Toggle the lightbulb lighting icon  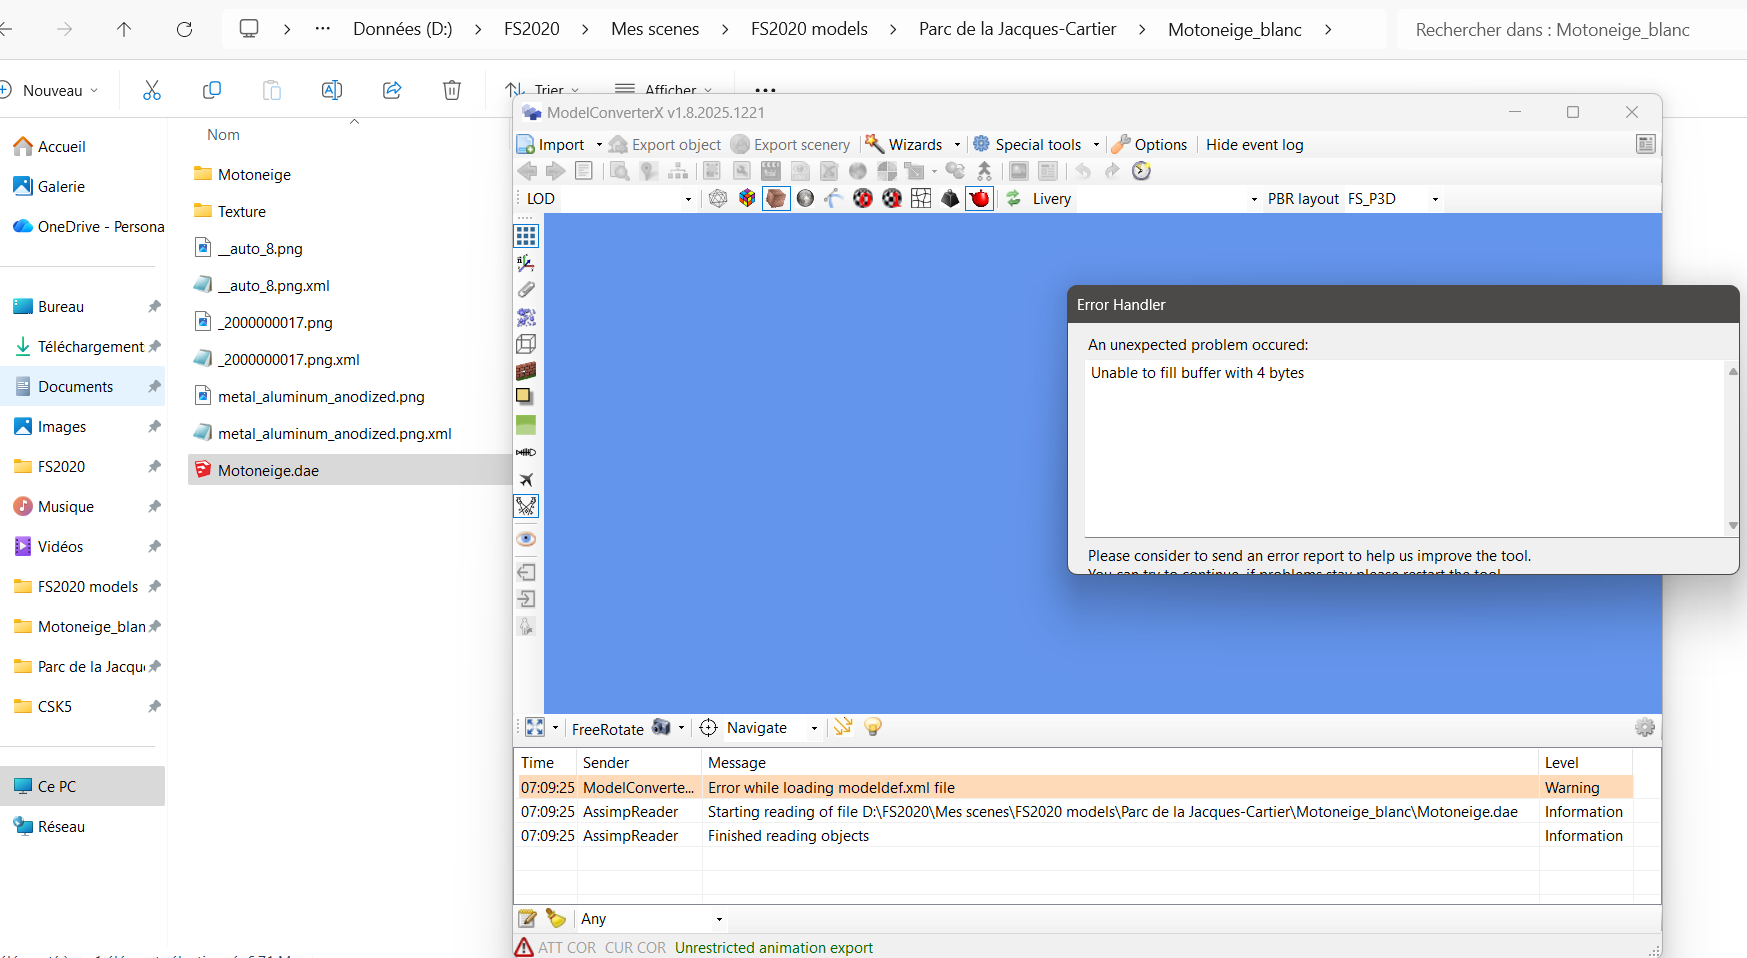click(x=873, y=727)
